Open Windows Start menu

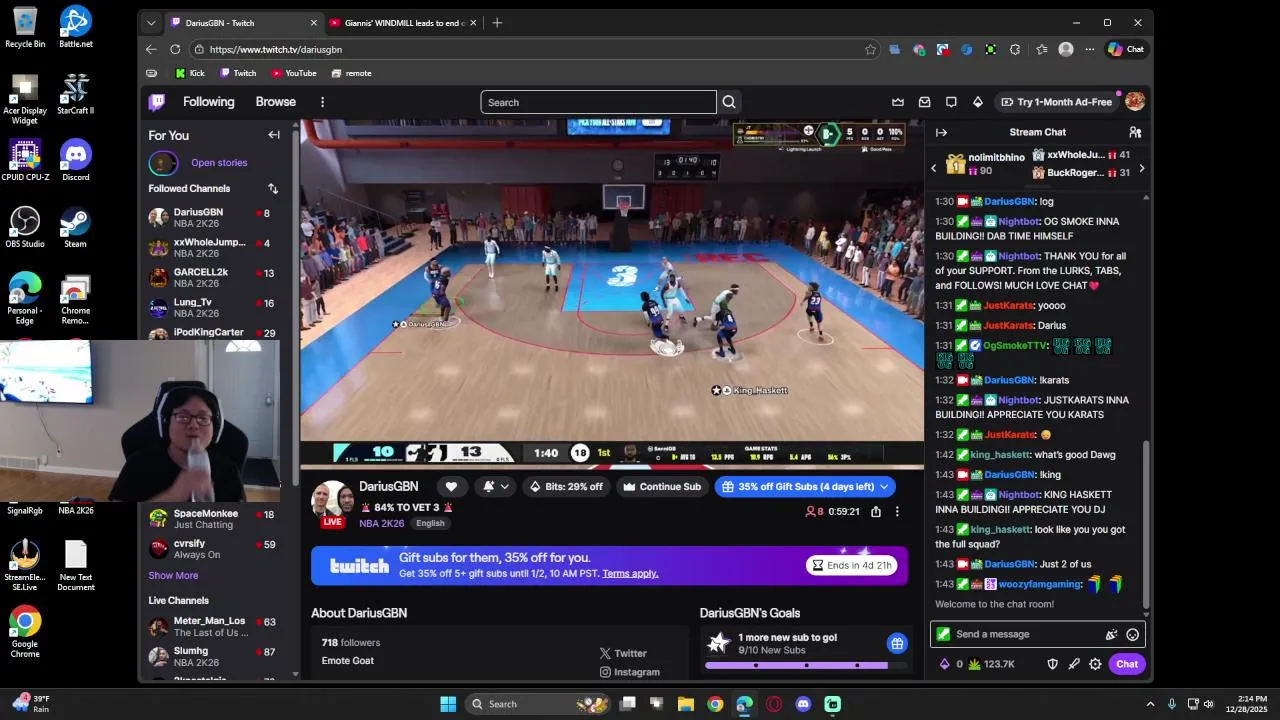[x=448, y=704]
